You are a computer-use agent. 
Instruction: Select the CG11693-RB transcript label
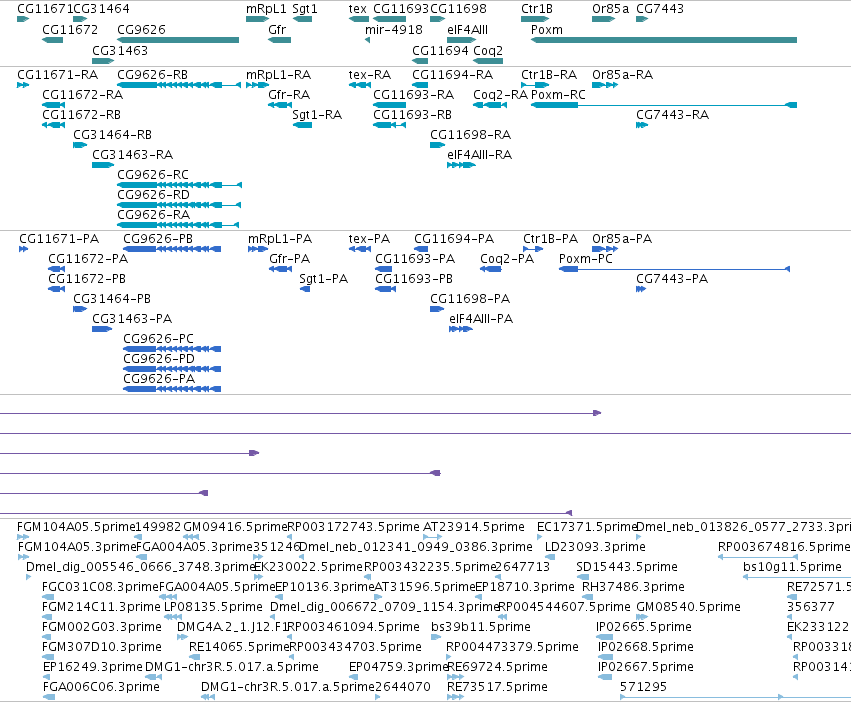[412, 115]
